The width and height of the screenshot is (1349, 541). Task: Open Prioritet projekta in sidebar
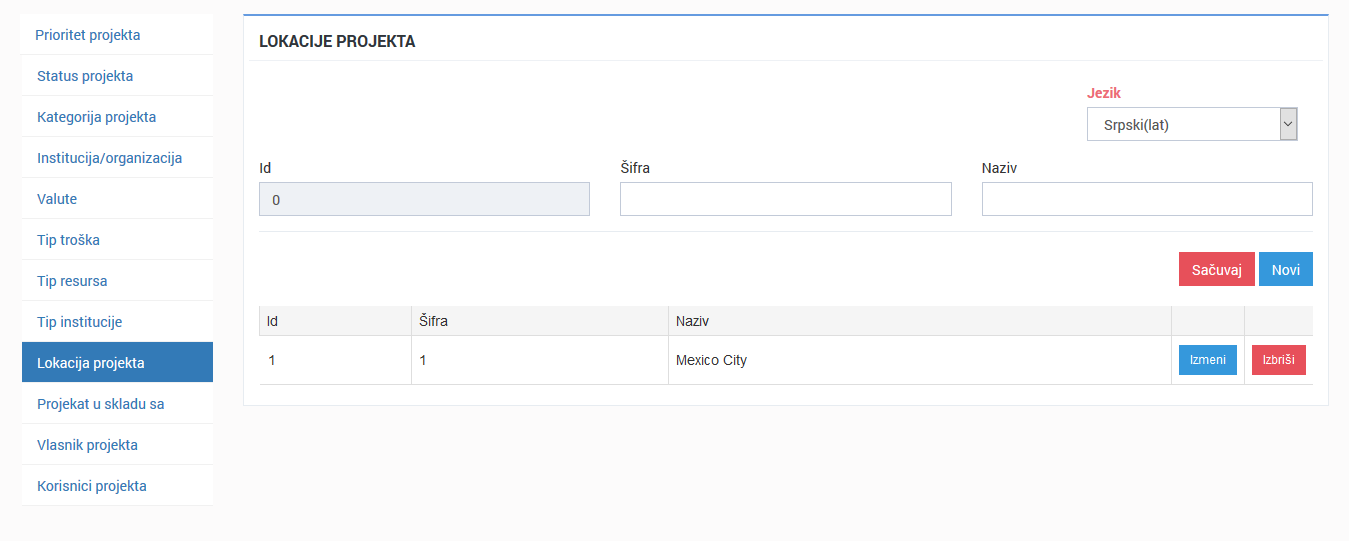pyautogui.click(x=88, y=35)
